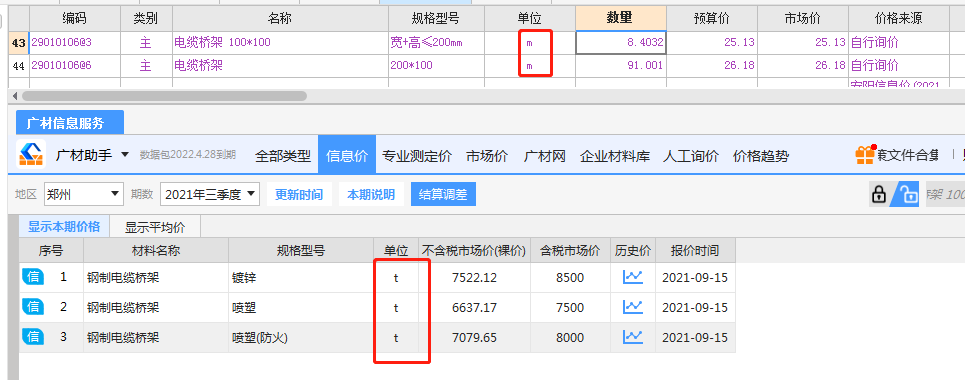Switch to 全部类型 tab
The image size is (965, 380).
[283, 156]
